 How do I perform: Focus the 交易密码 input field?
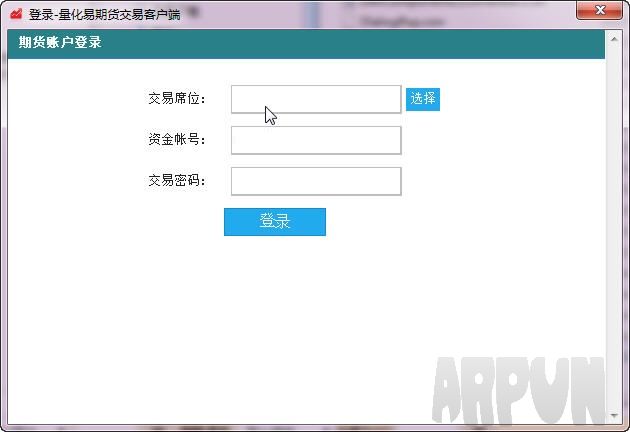click(316, 181)
